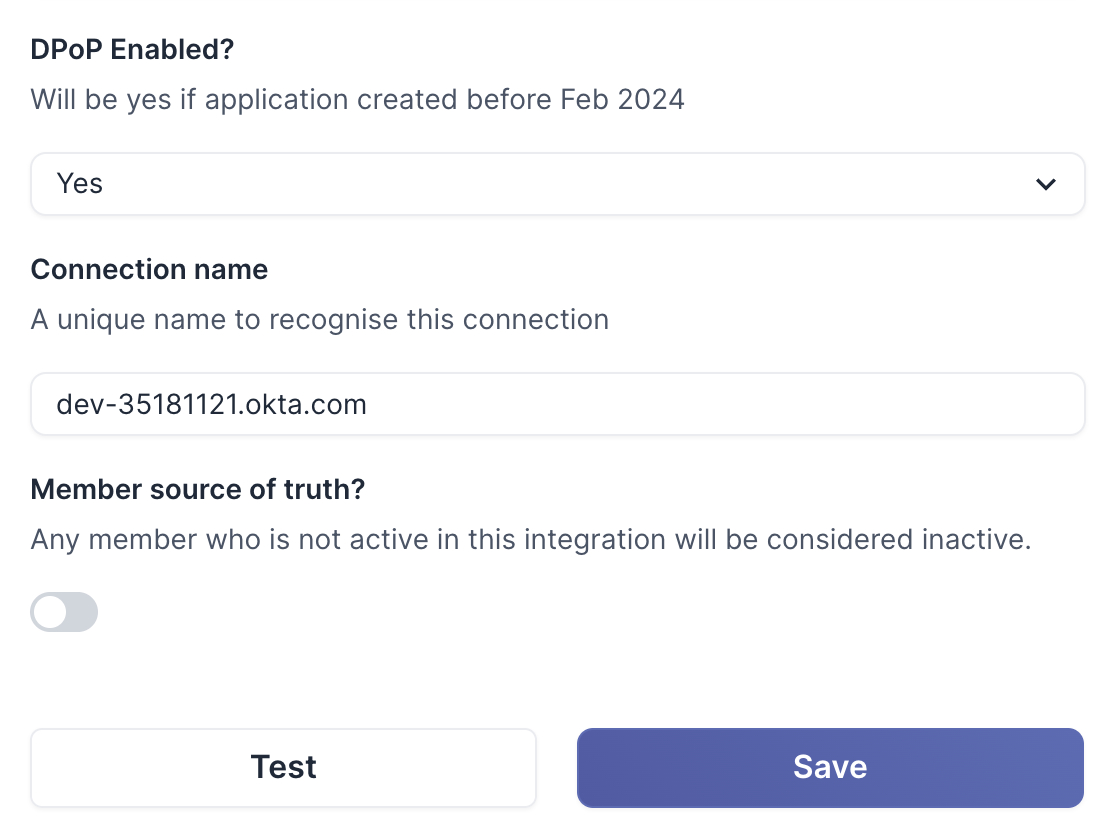Click the chevron arrow in DPoP dropdown
The image size is (1114, 828).
click(1046, 184)
